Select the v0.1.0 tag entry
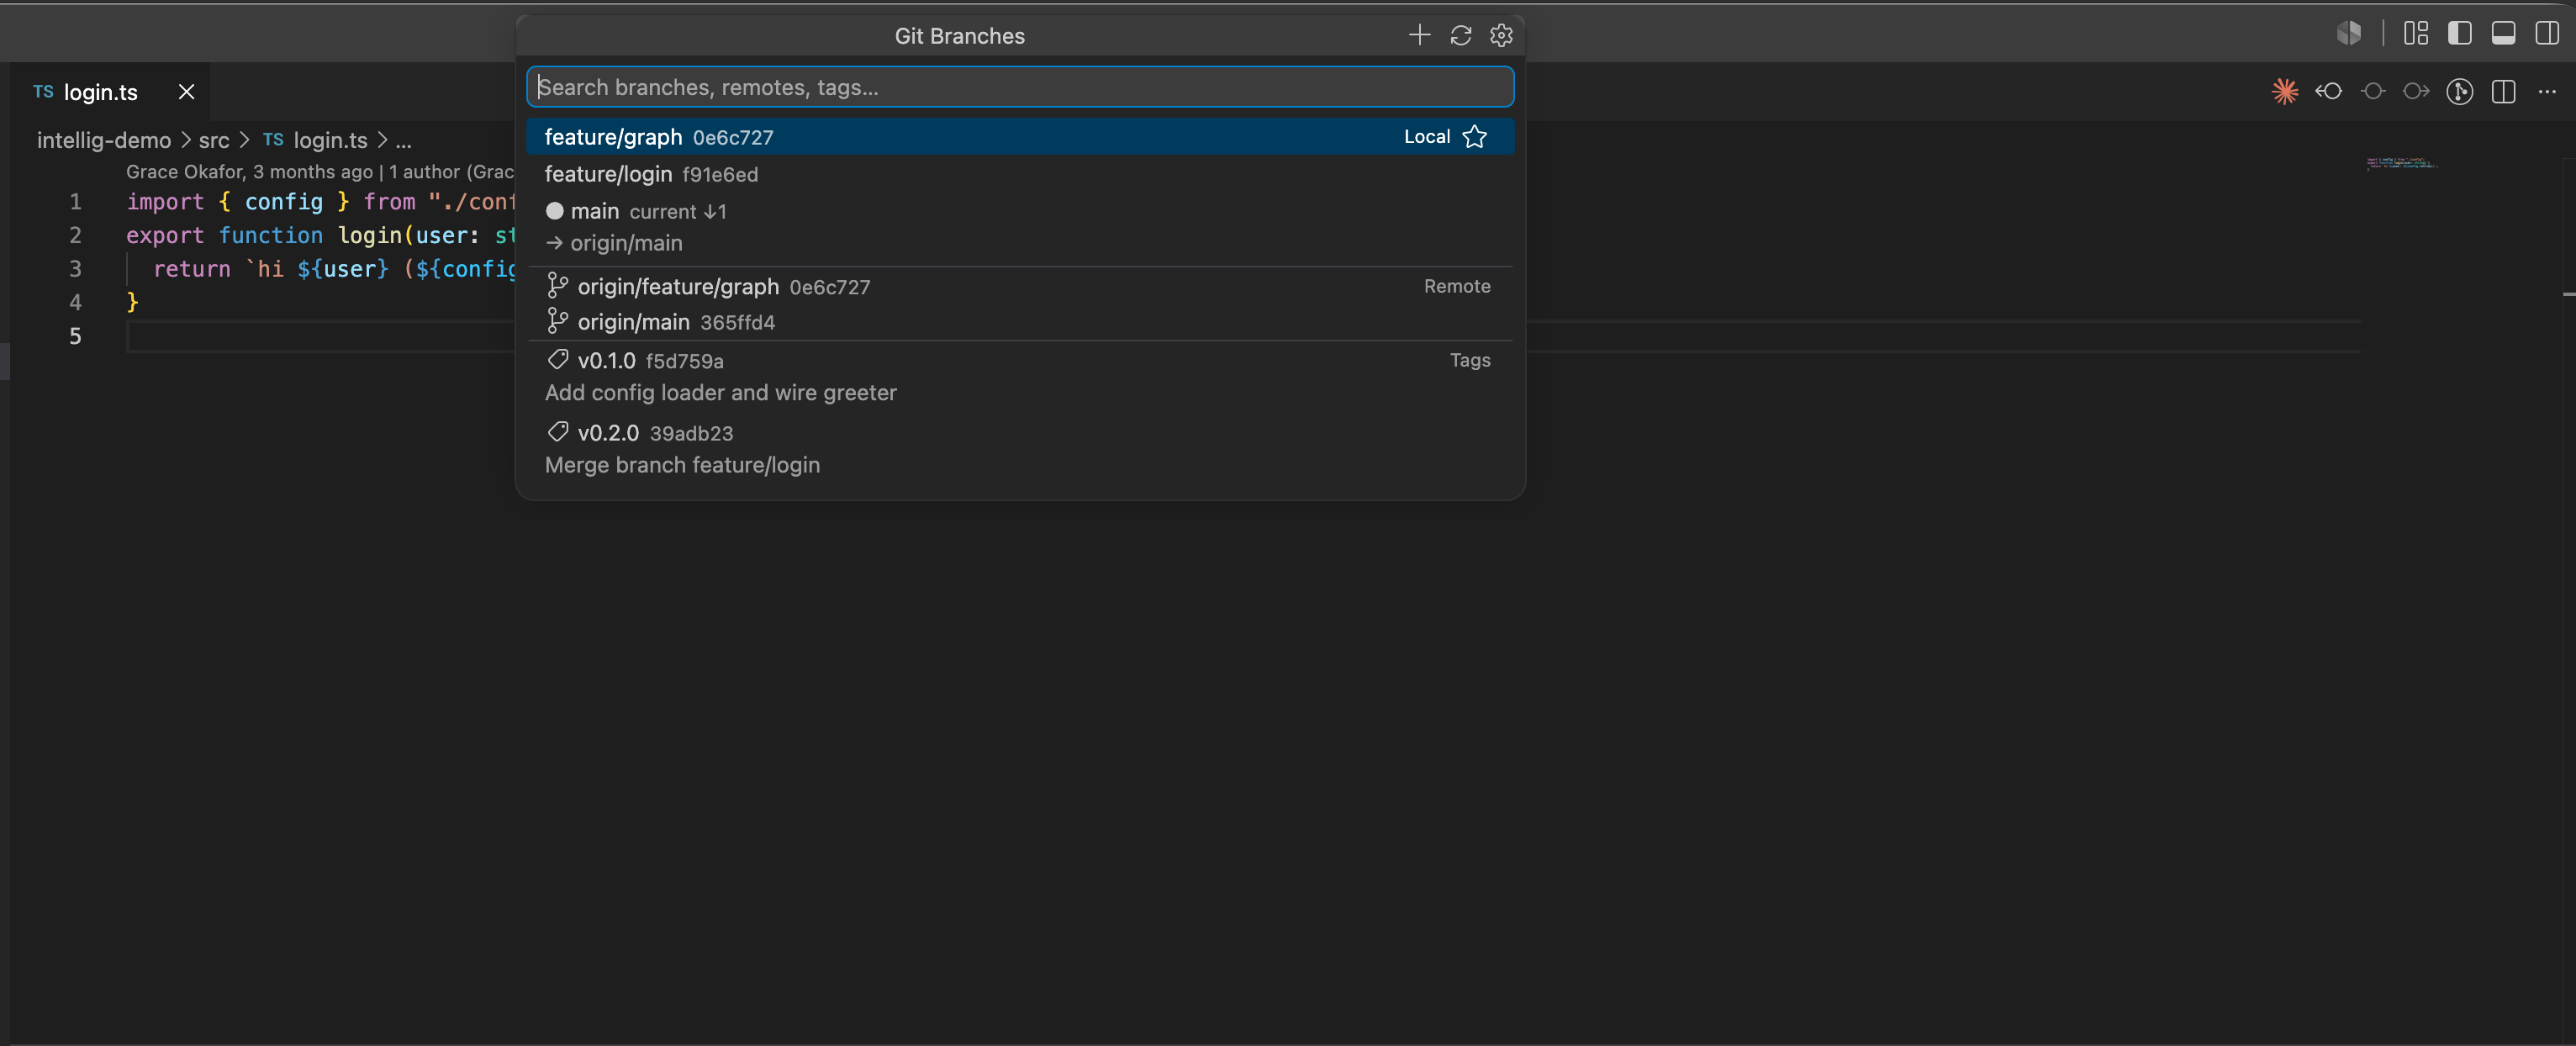 (1020, 376)
